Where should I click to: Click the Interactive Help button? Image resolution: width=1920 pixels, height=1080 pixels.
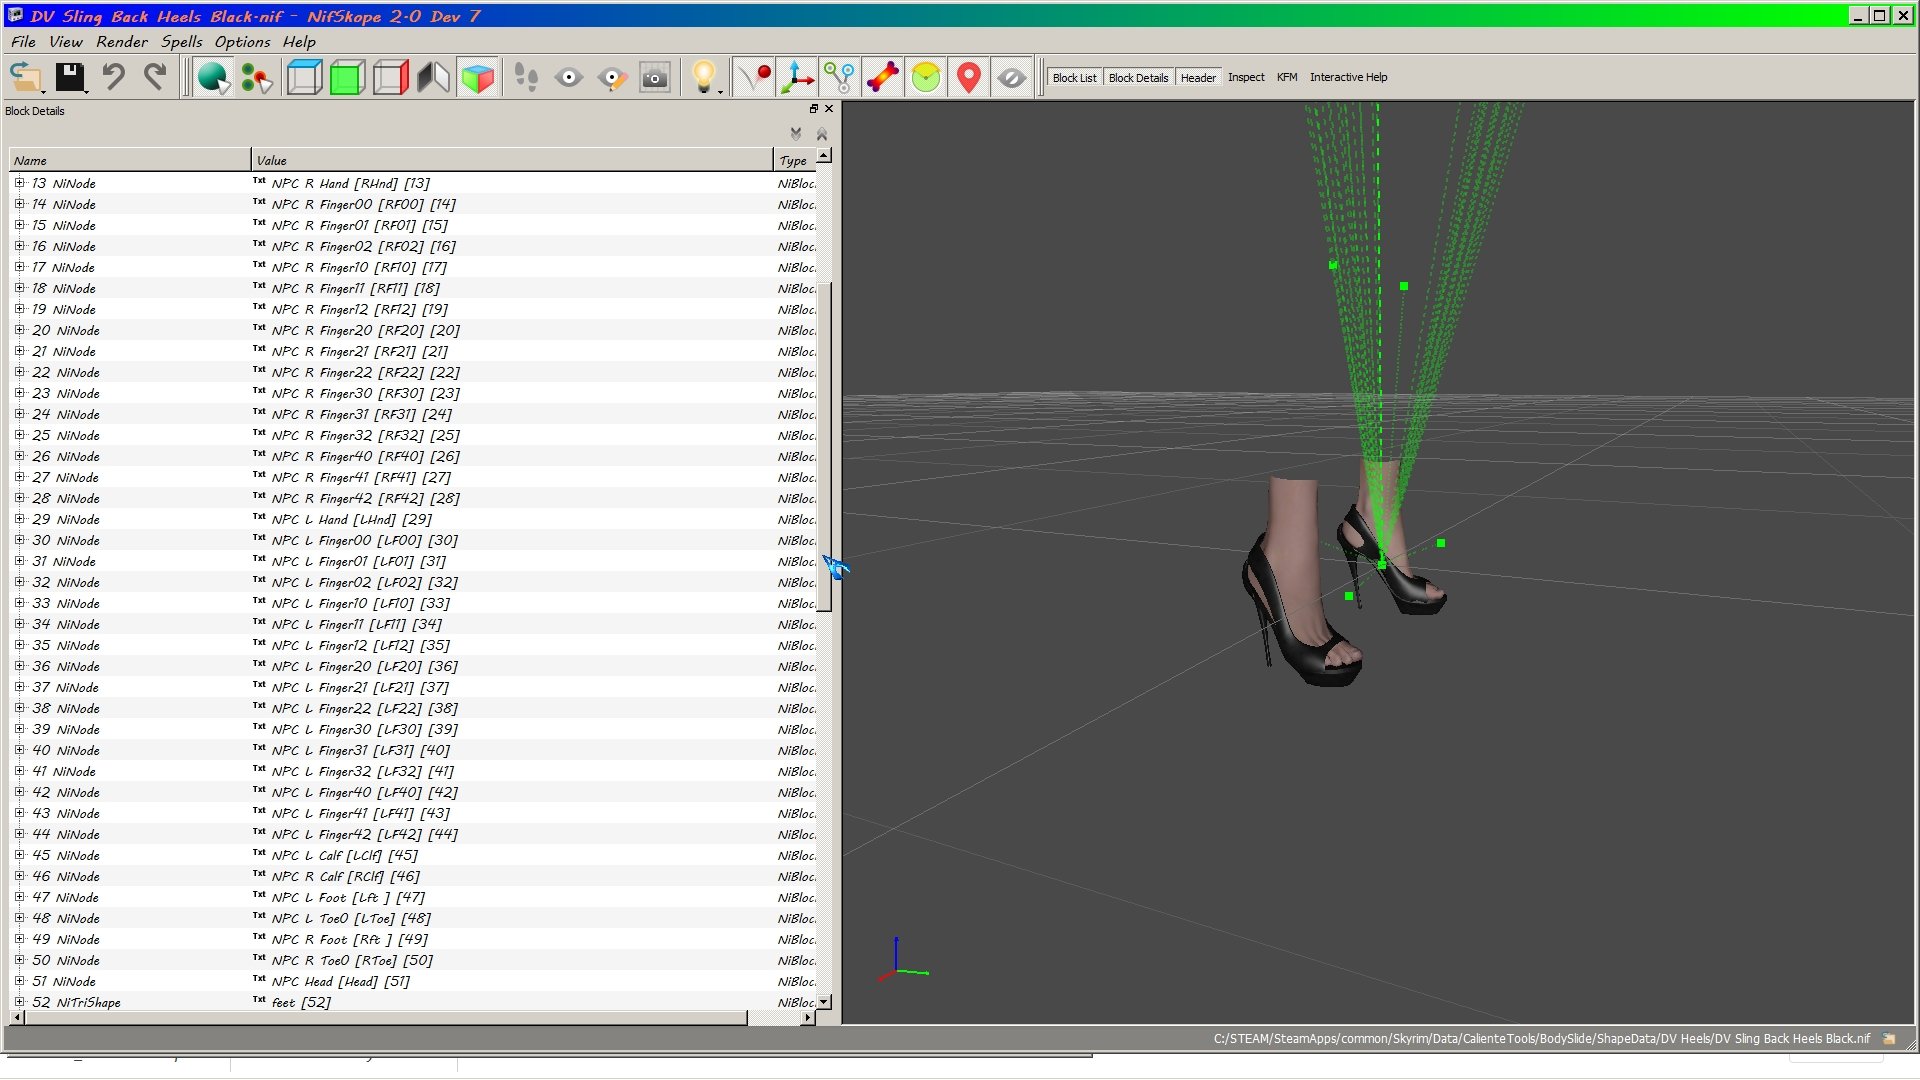point(1348,77)
